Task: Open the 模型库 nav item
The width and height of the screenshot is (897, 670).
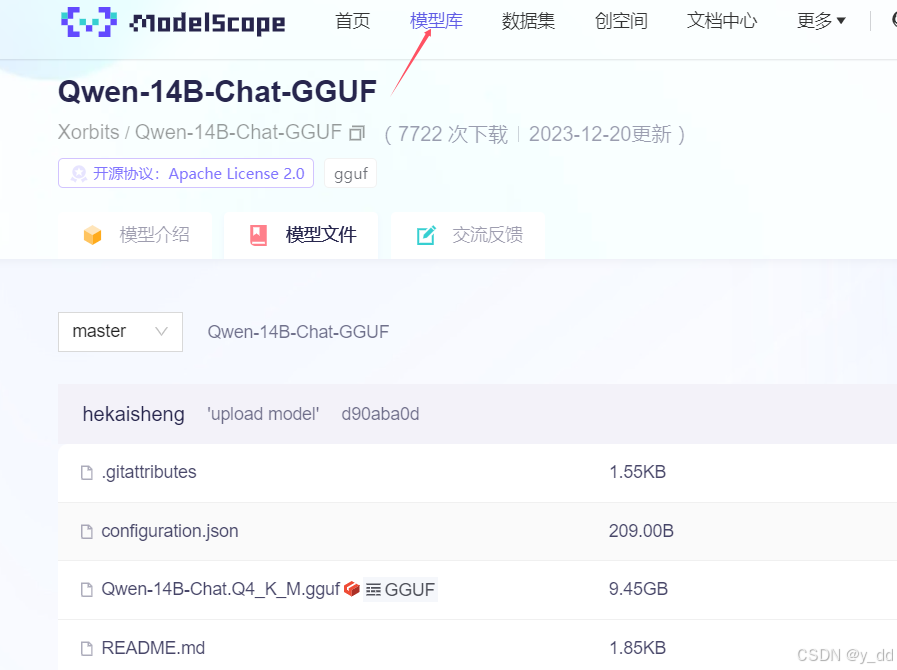Action: (x=436, y=21)
